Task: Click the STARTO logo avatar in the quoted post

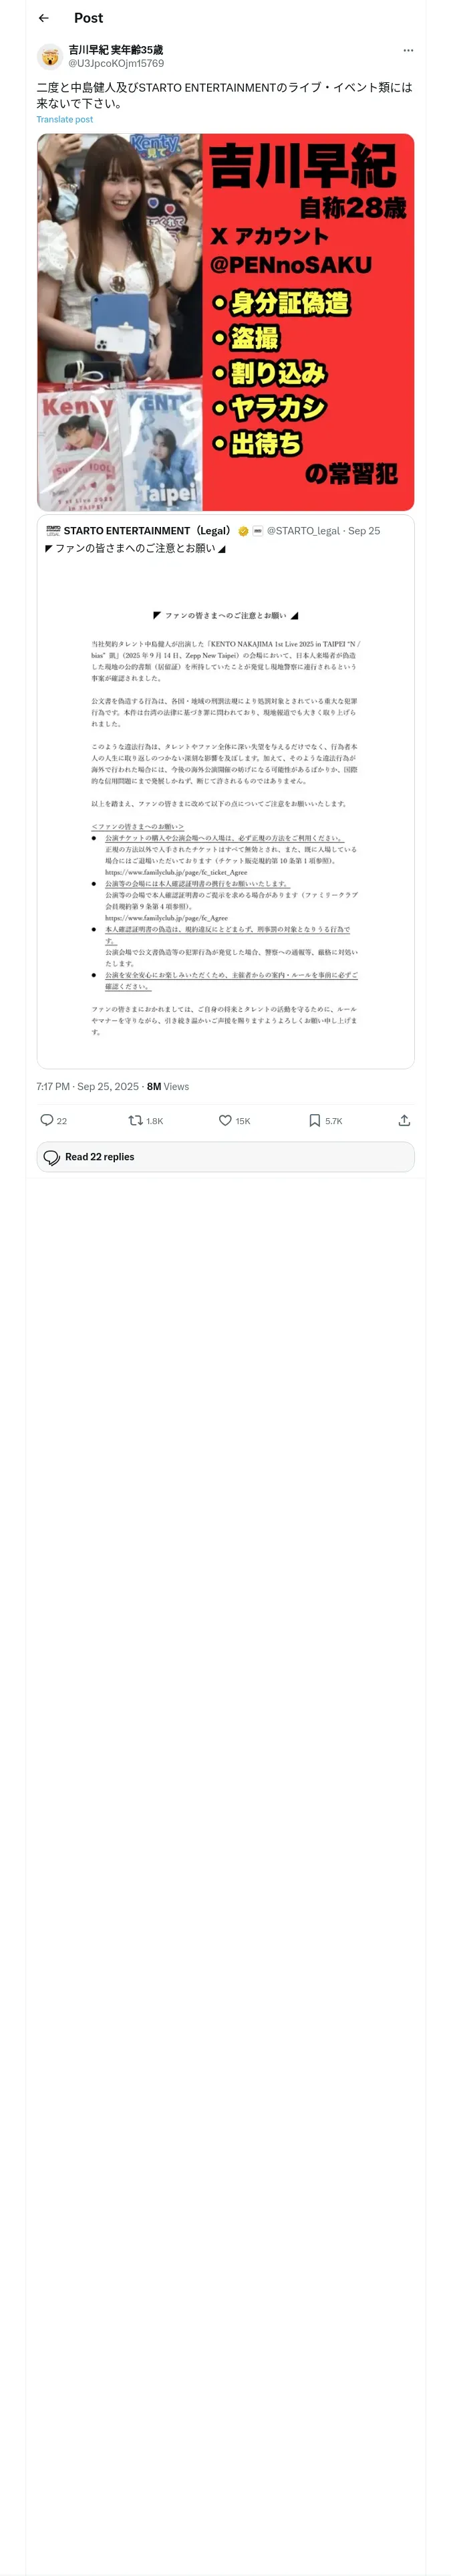Action: pos(53,531)
